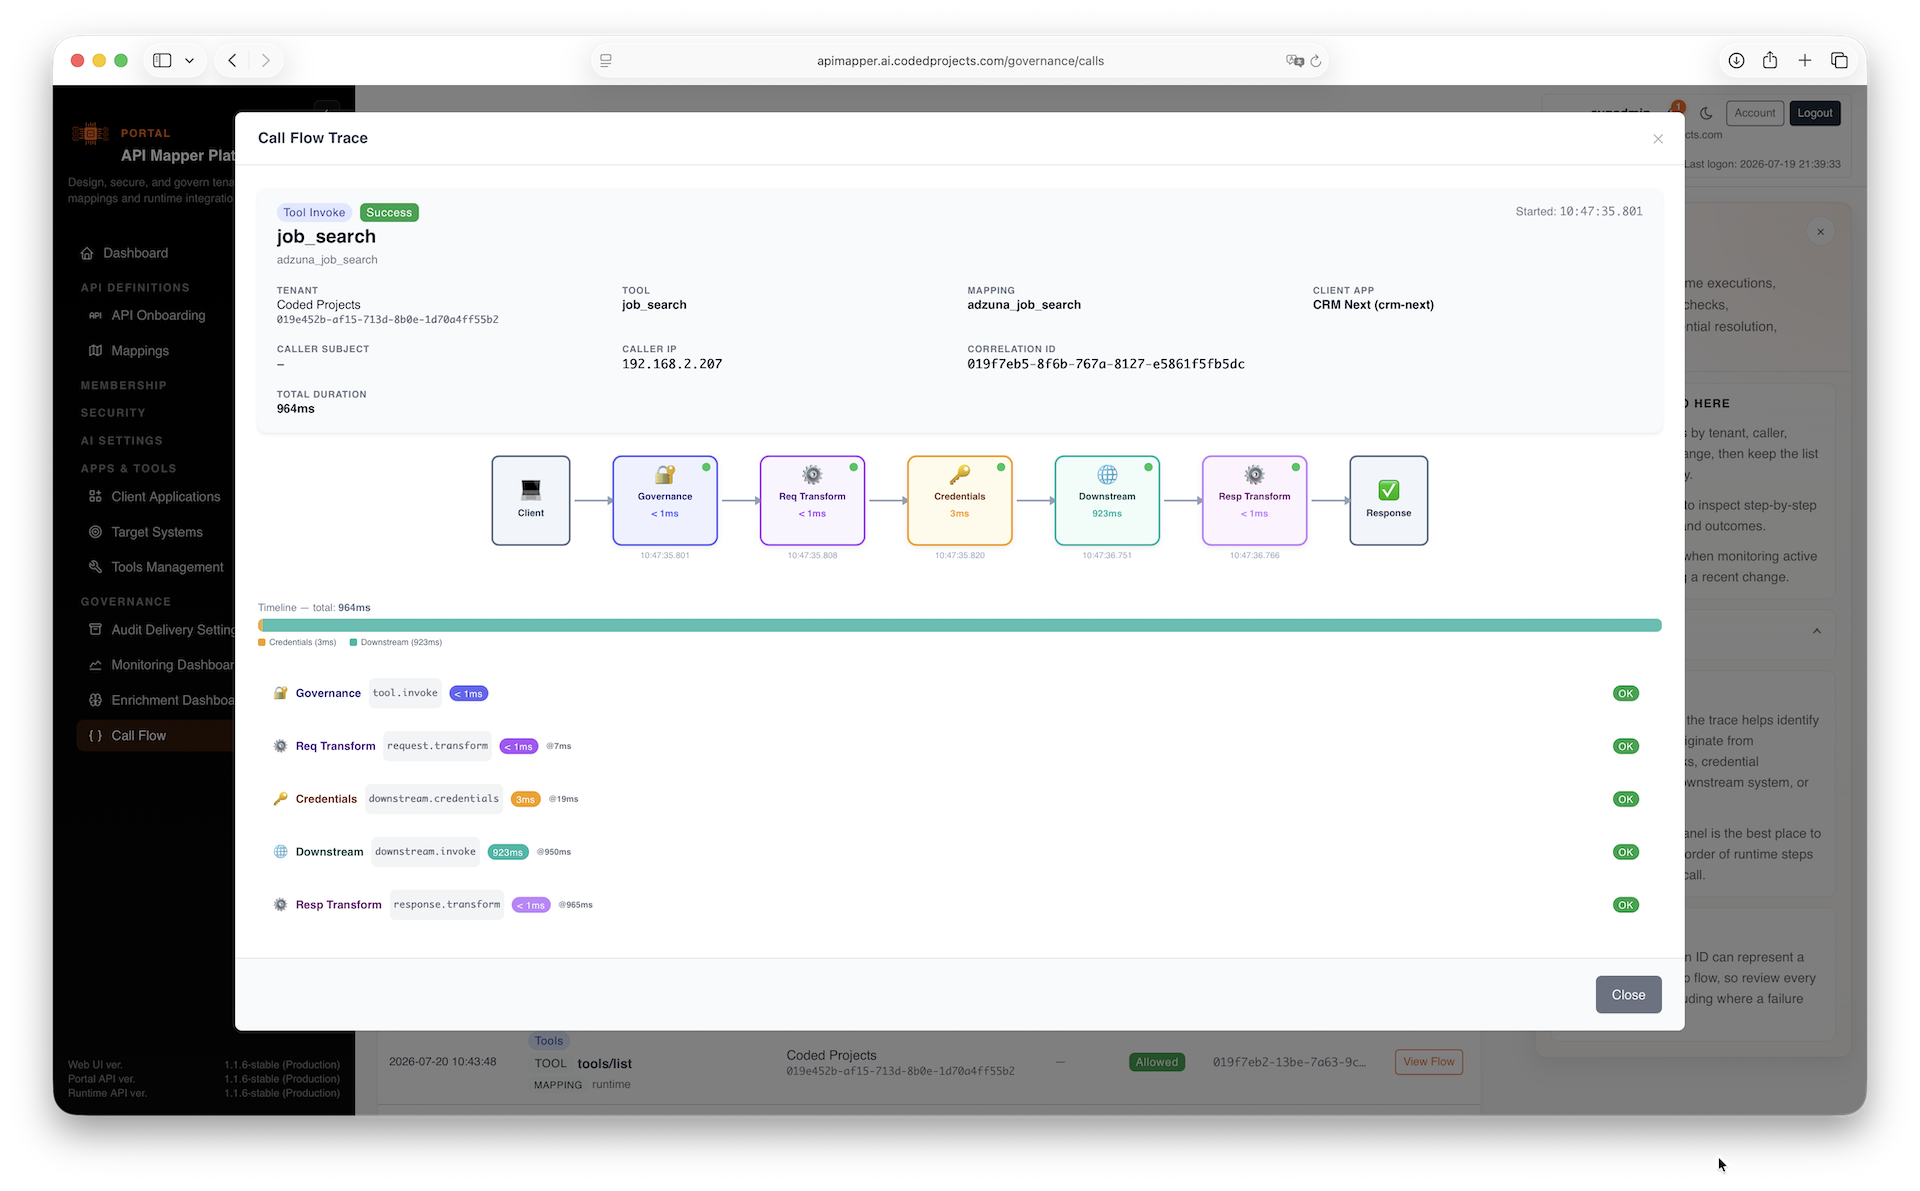
Task: Click the Safari share icon
Action: coord(1770,61)
